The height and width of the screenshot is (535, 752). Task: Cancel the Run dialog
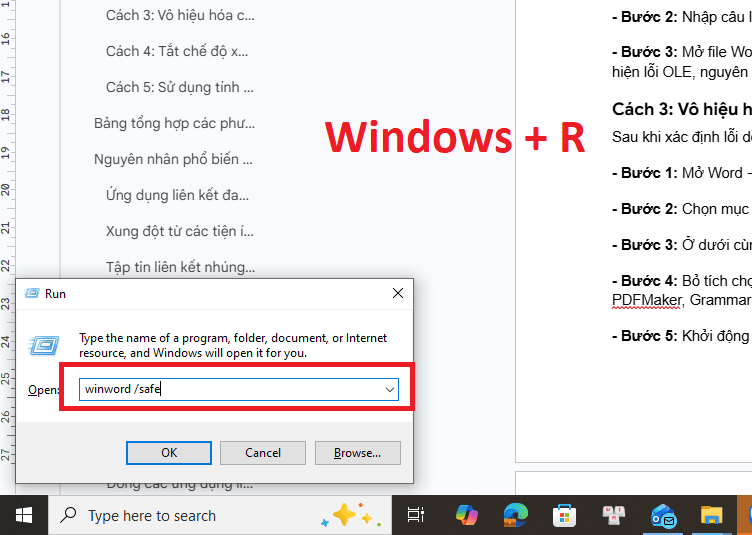click(263, 453)
